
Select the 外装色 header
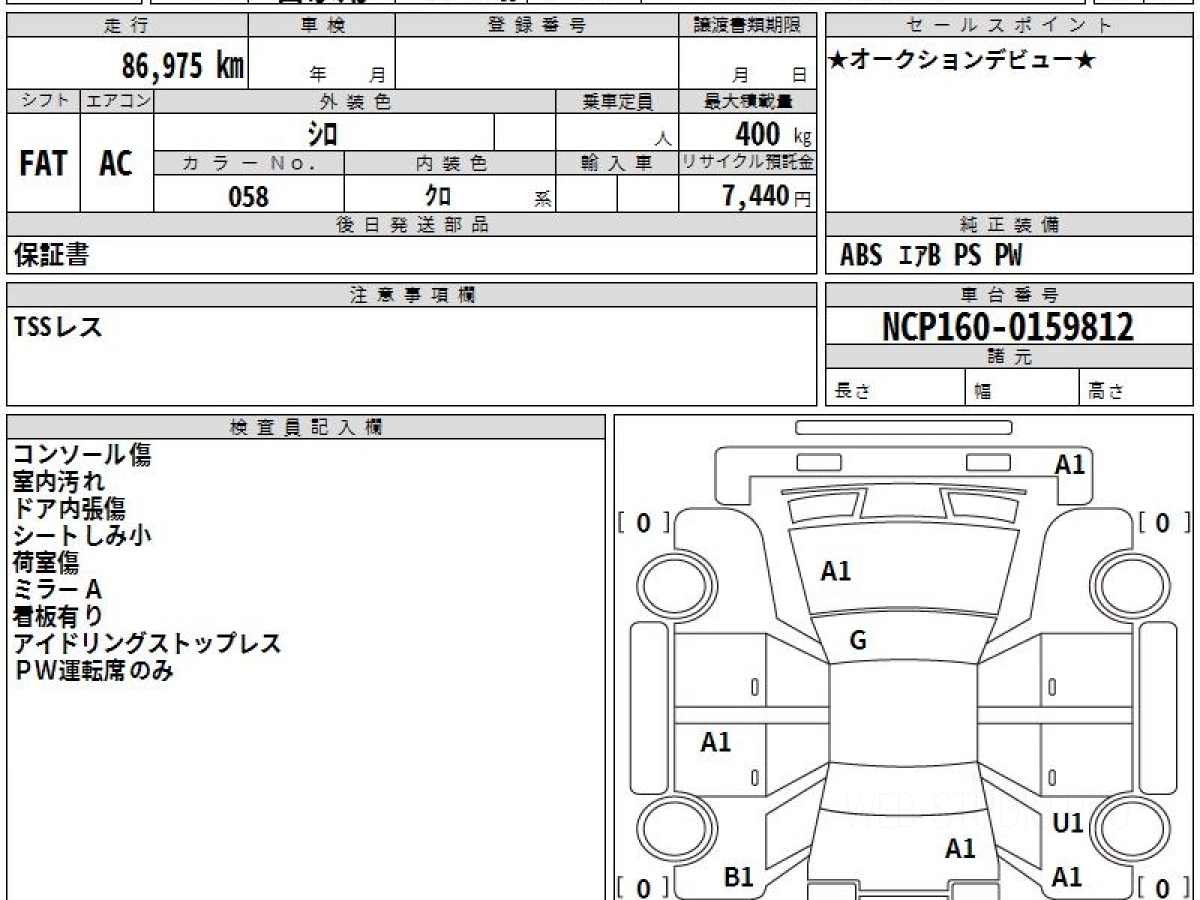355,101
